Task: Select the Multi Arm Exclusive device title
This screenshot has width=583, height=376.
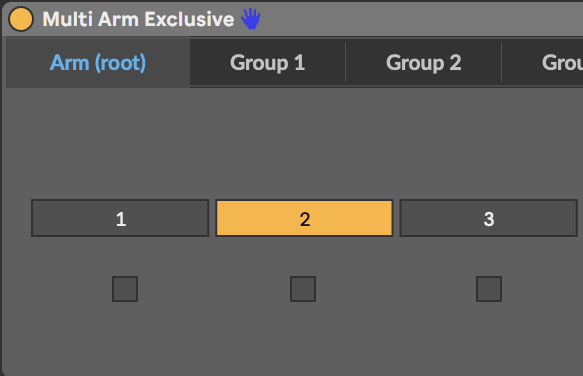Action: click(x=138, y=19)
